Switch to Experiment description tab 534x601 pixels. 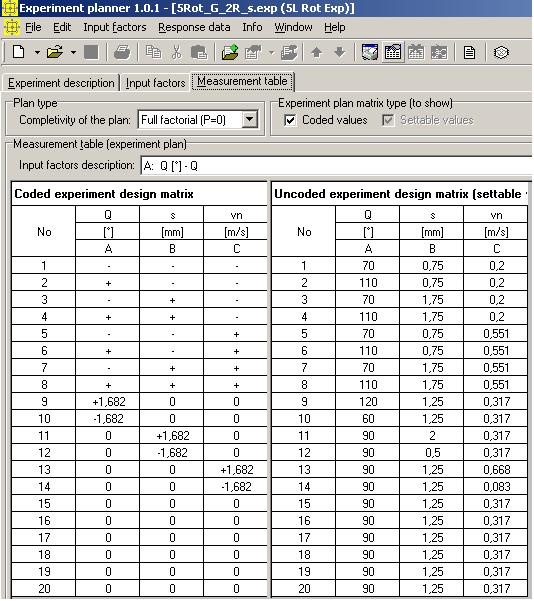click(x=61, y=83)
